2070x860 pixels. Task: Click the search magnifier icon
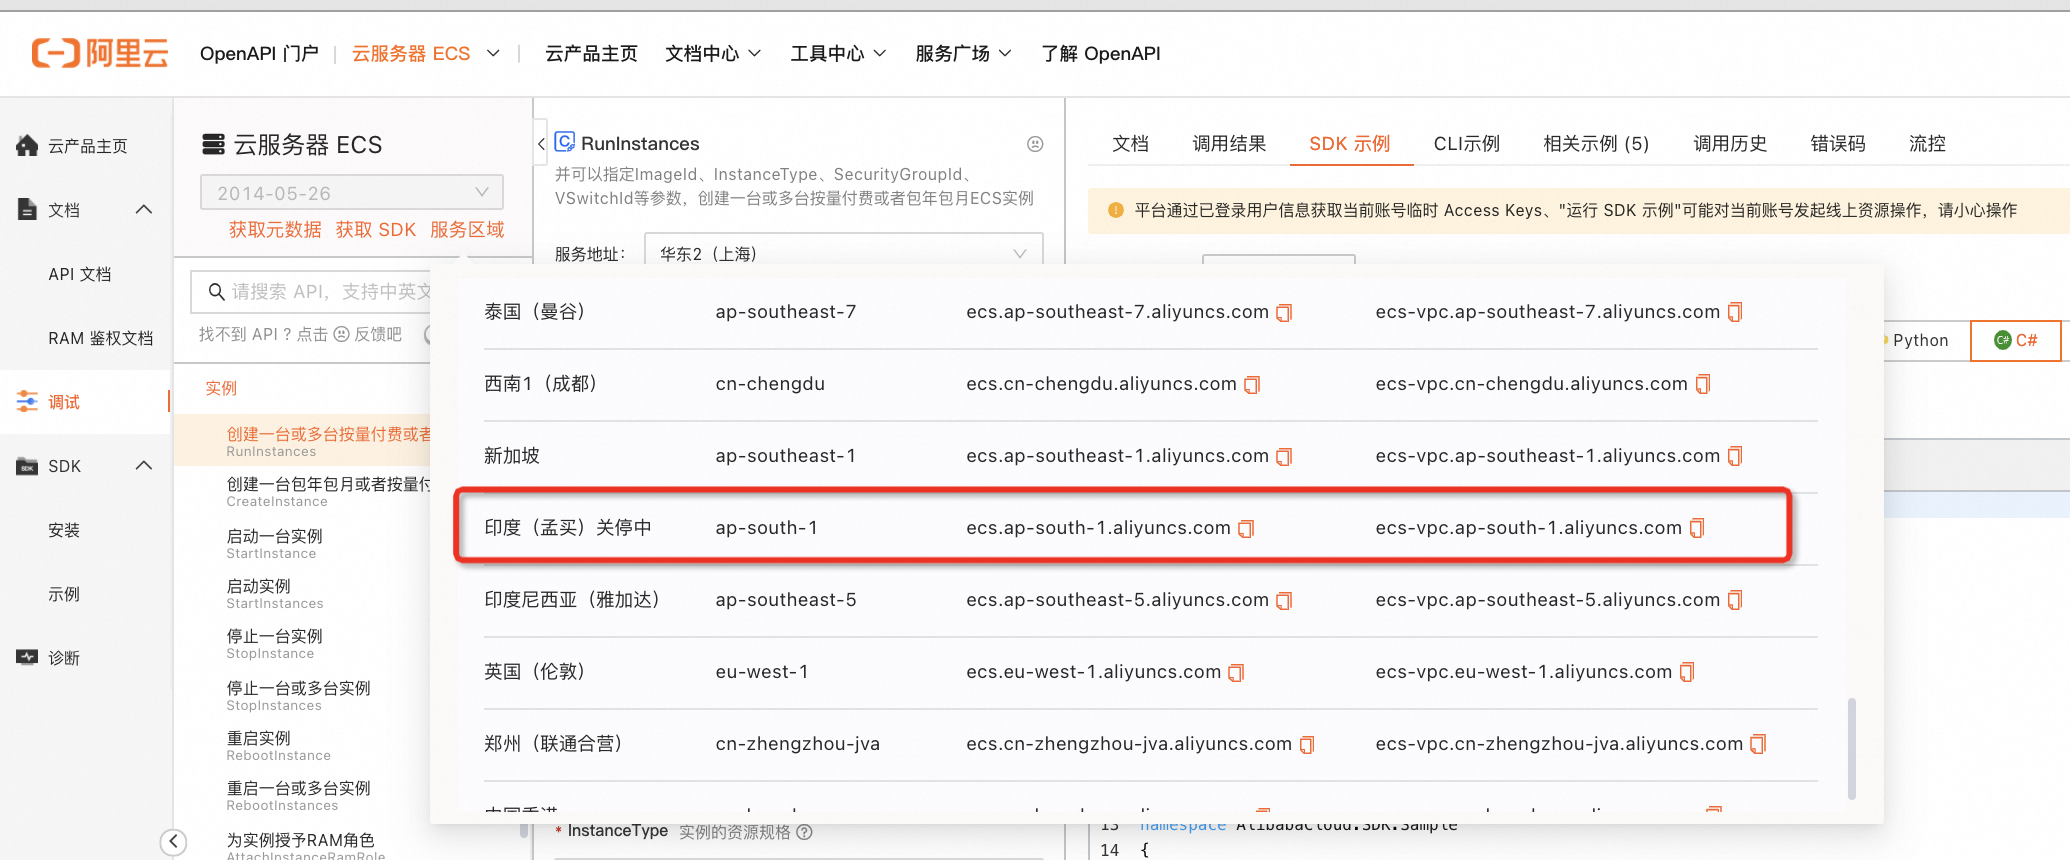[x=216, y=291]
